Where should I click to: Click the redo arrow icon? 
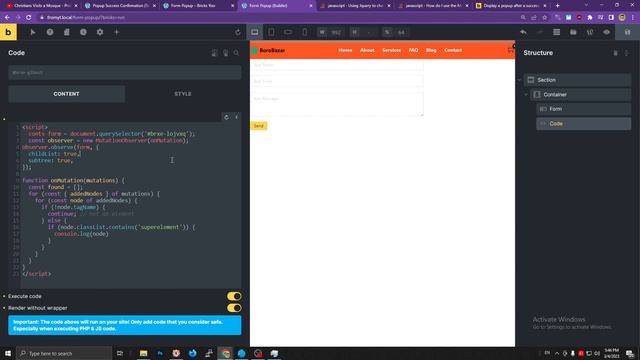pos(540,32)
